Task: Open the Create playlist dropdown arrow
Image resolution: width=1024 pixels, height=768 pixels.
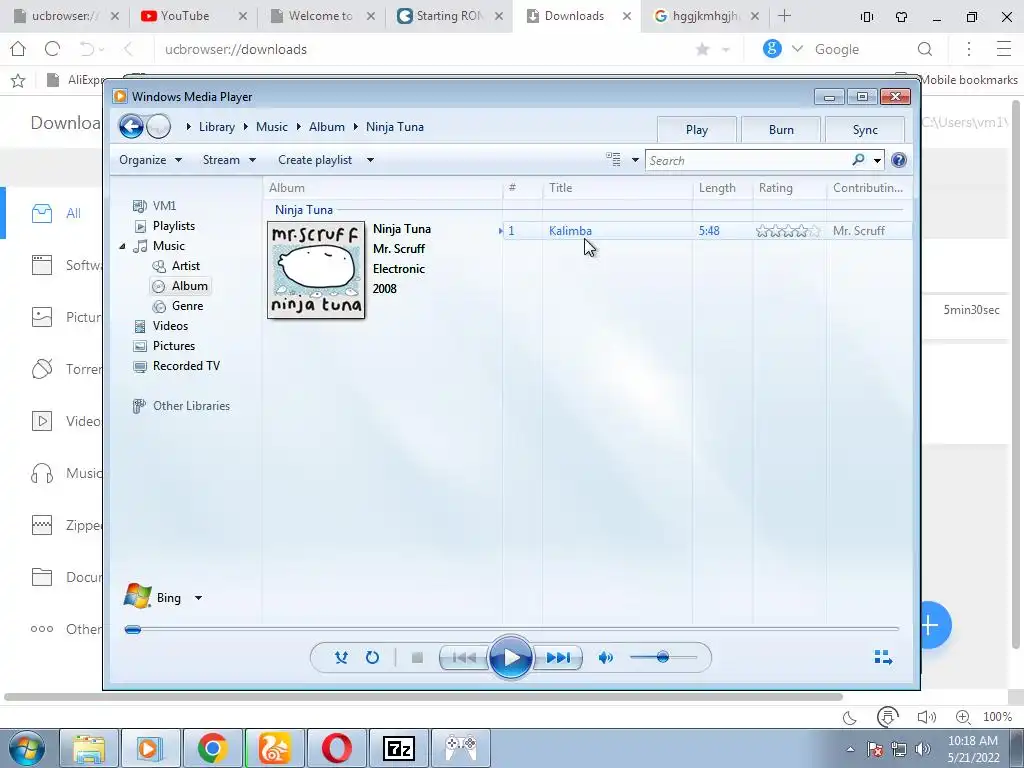Action: pyautogui.click(x=370, y=160)
